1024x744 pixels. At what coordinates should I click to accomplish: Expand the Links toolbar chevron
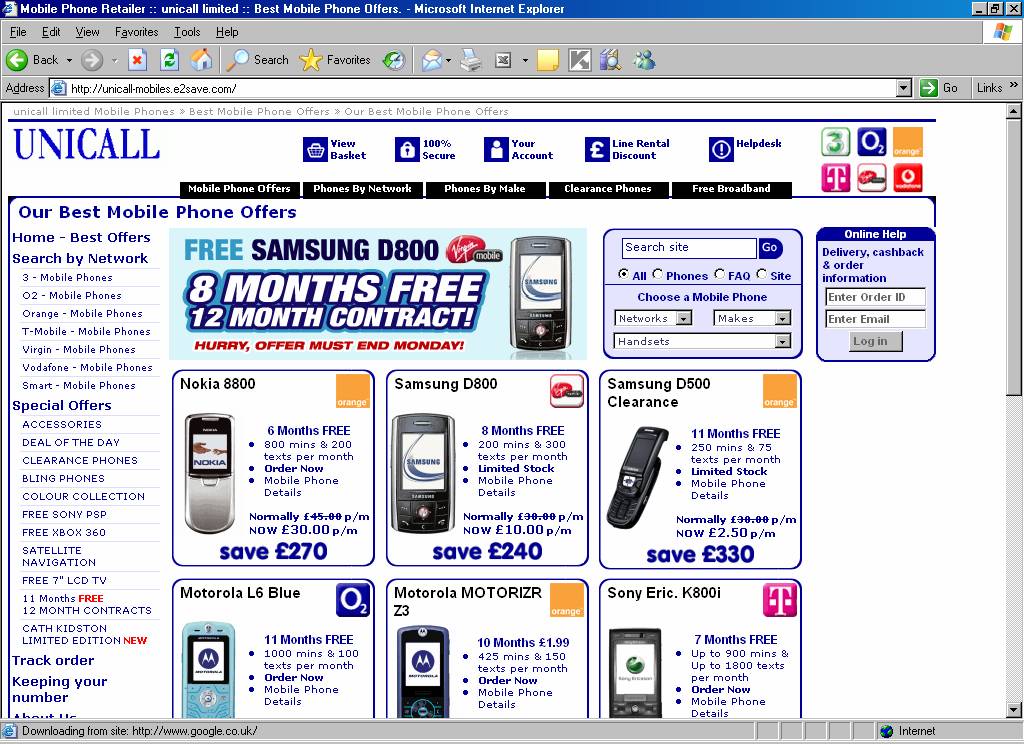(x=1014, y=85)
